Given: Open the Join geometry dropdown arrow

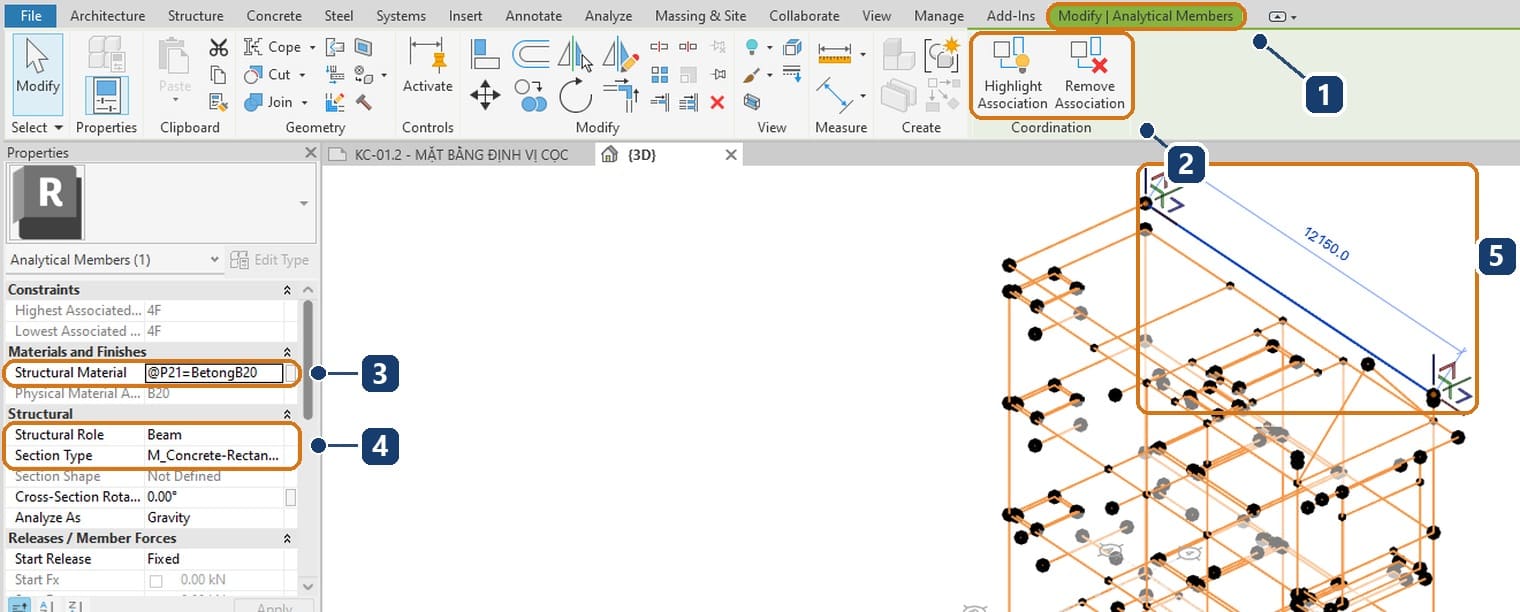Looking at the screenshot, I should pyautogui.click(x=304, y=102).
